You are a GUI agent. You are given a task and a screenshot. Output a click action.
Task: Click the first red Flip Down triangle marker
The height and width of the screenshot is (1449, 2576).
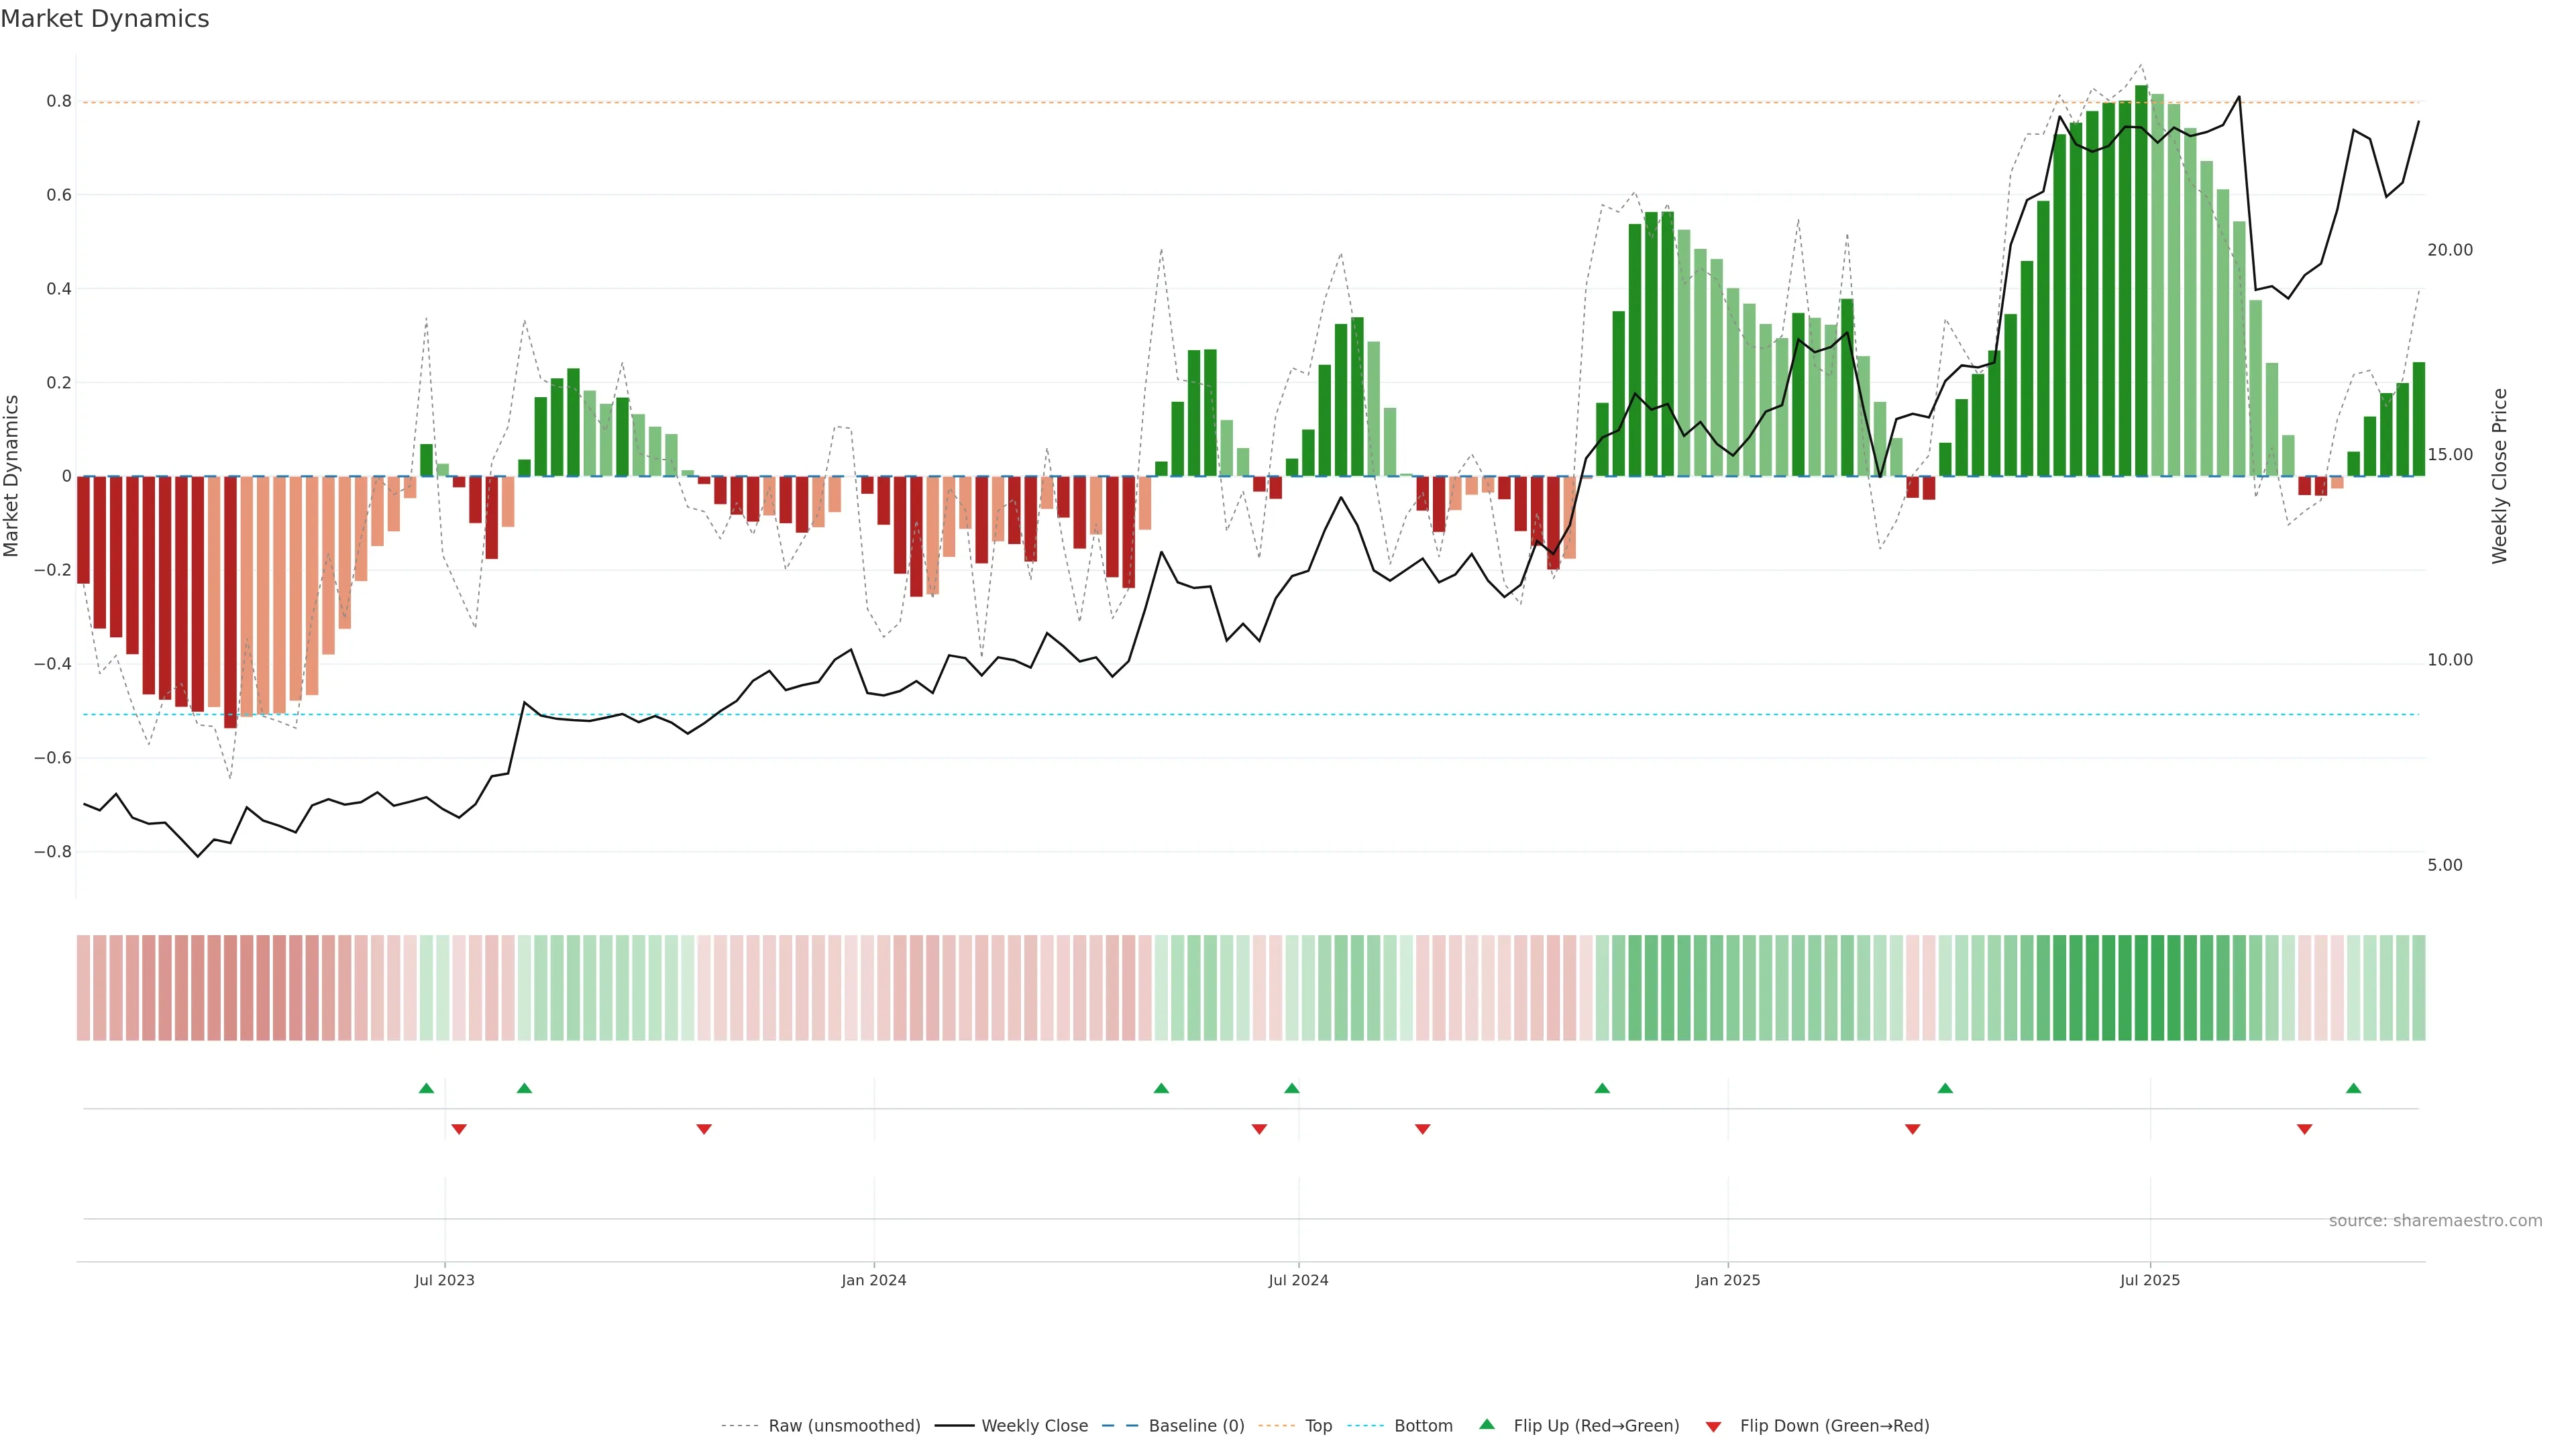coord(458,1129)
